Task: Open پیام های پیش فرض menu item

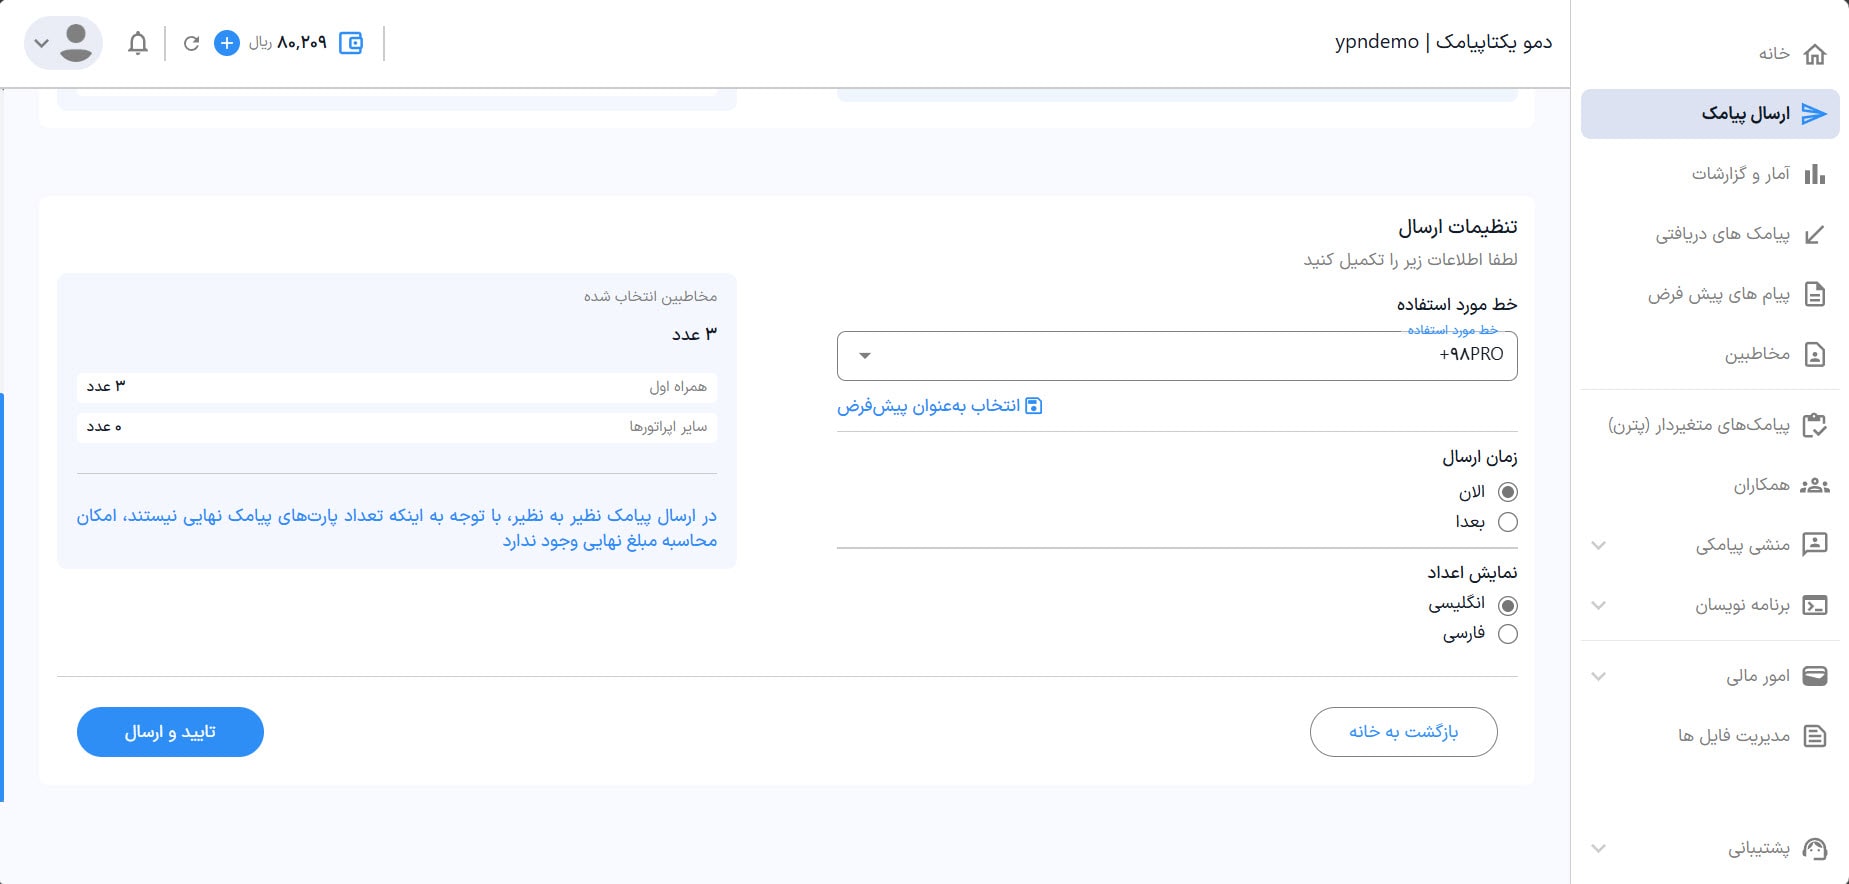Action: pos(1718,295)
